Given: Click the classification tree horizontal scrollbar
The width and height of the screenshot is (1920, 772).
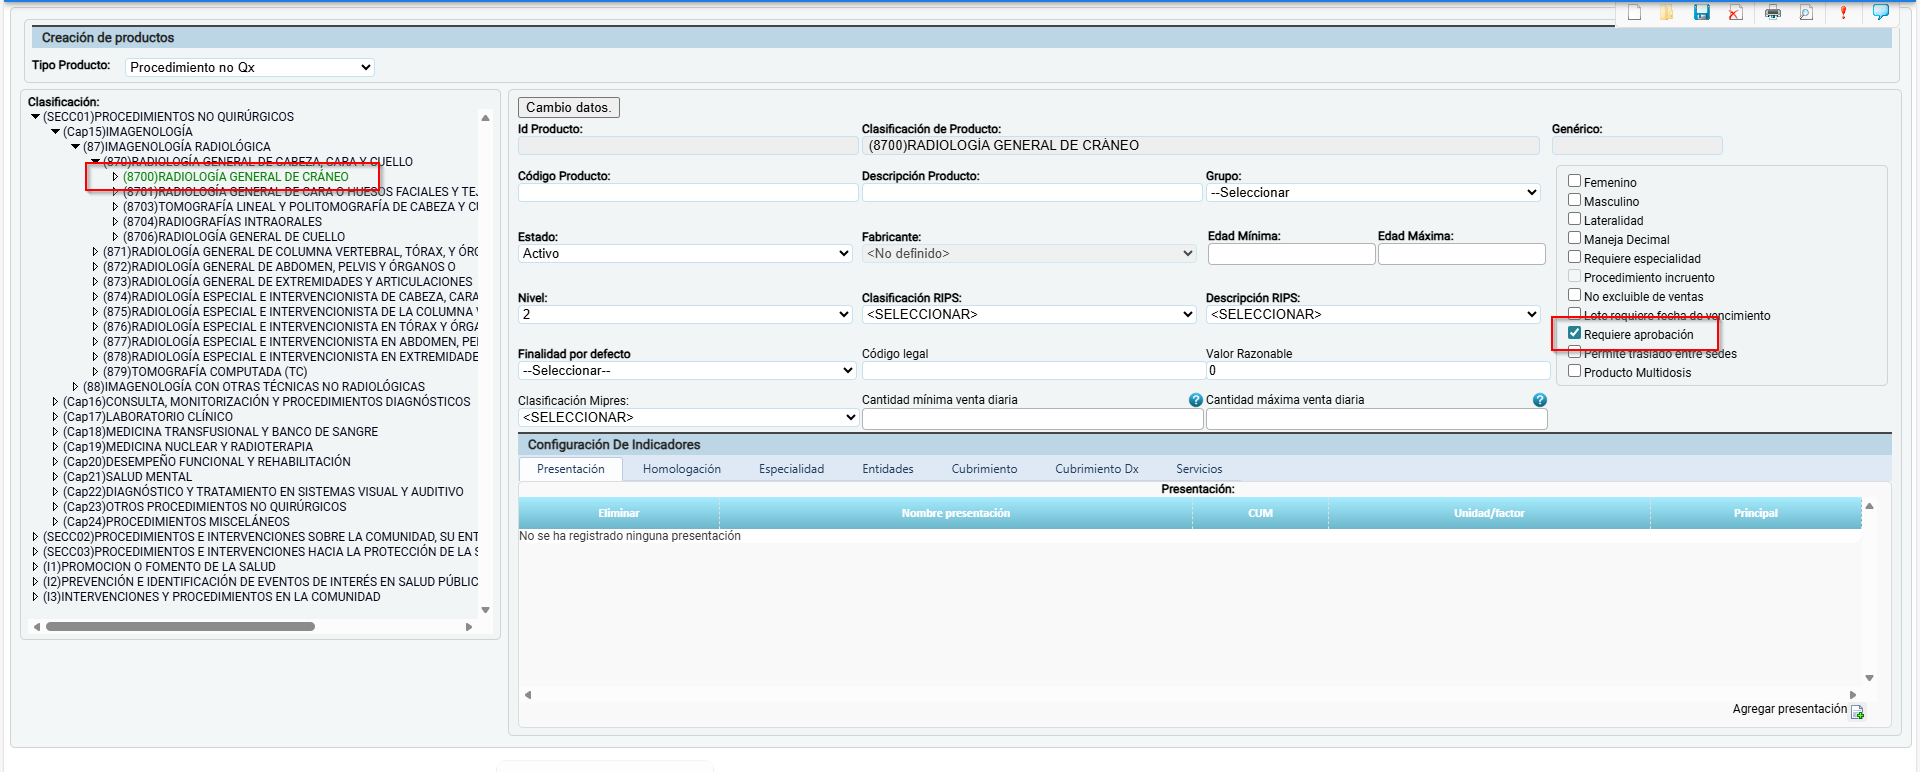Looking at the screenshot, I should [x=180, y=627].
